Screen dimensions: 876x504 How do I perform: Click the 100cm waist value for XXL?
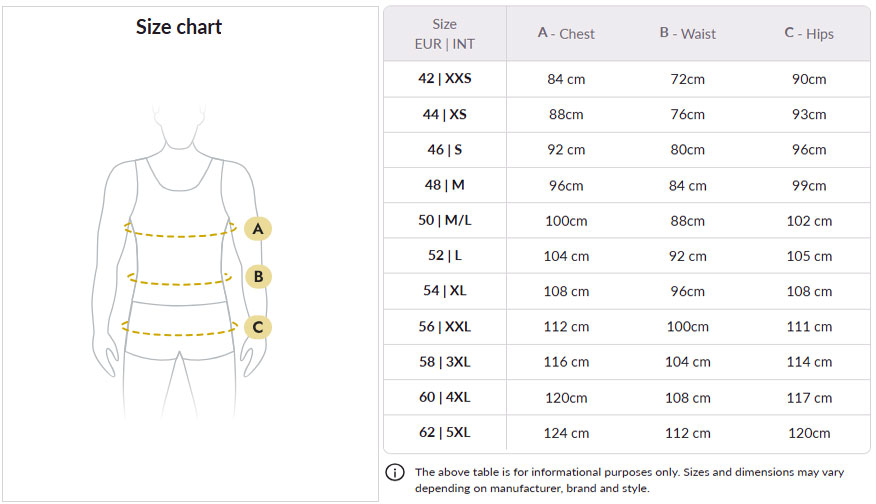point(687,327)
